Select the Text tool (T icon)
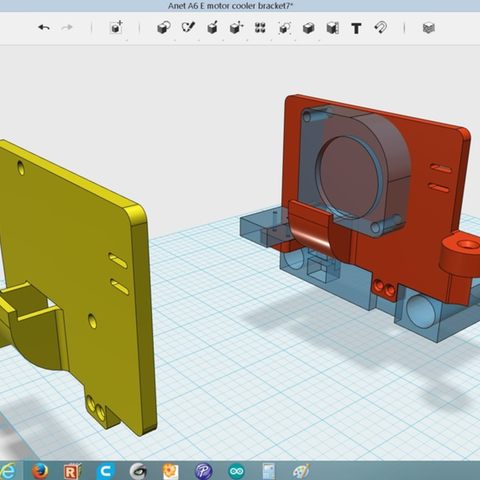 pyautogui.click(x=356, y=28)
